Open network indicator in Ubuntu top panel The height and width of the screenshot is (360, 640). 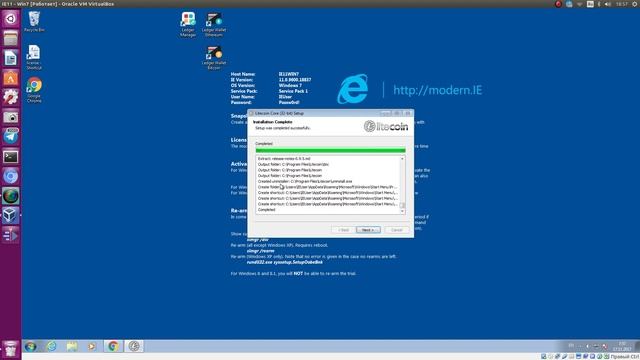coord(580,4)
